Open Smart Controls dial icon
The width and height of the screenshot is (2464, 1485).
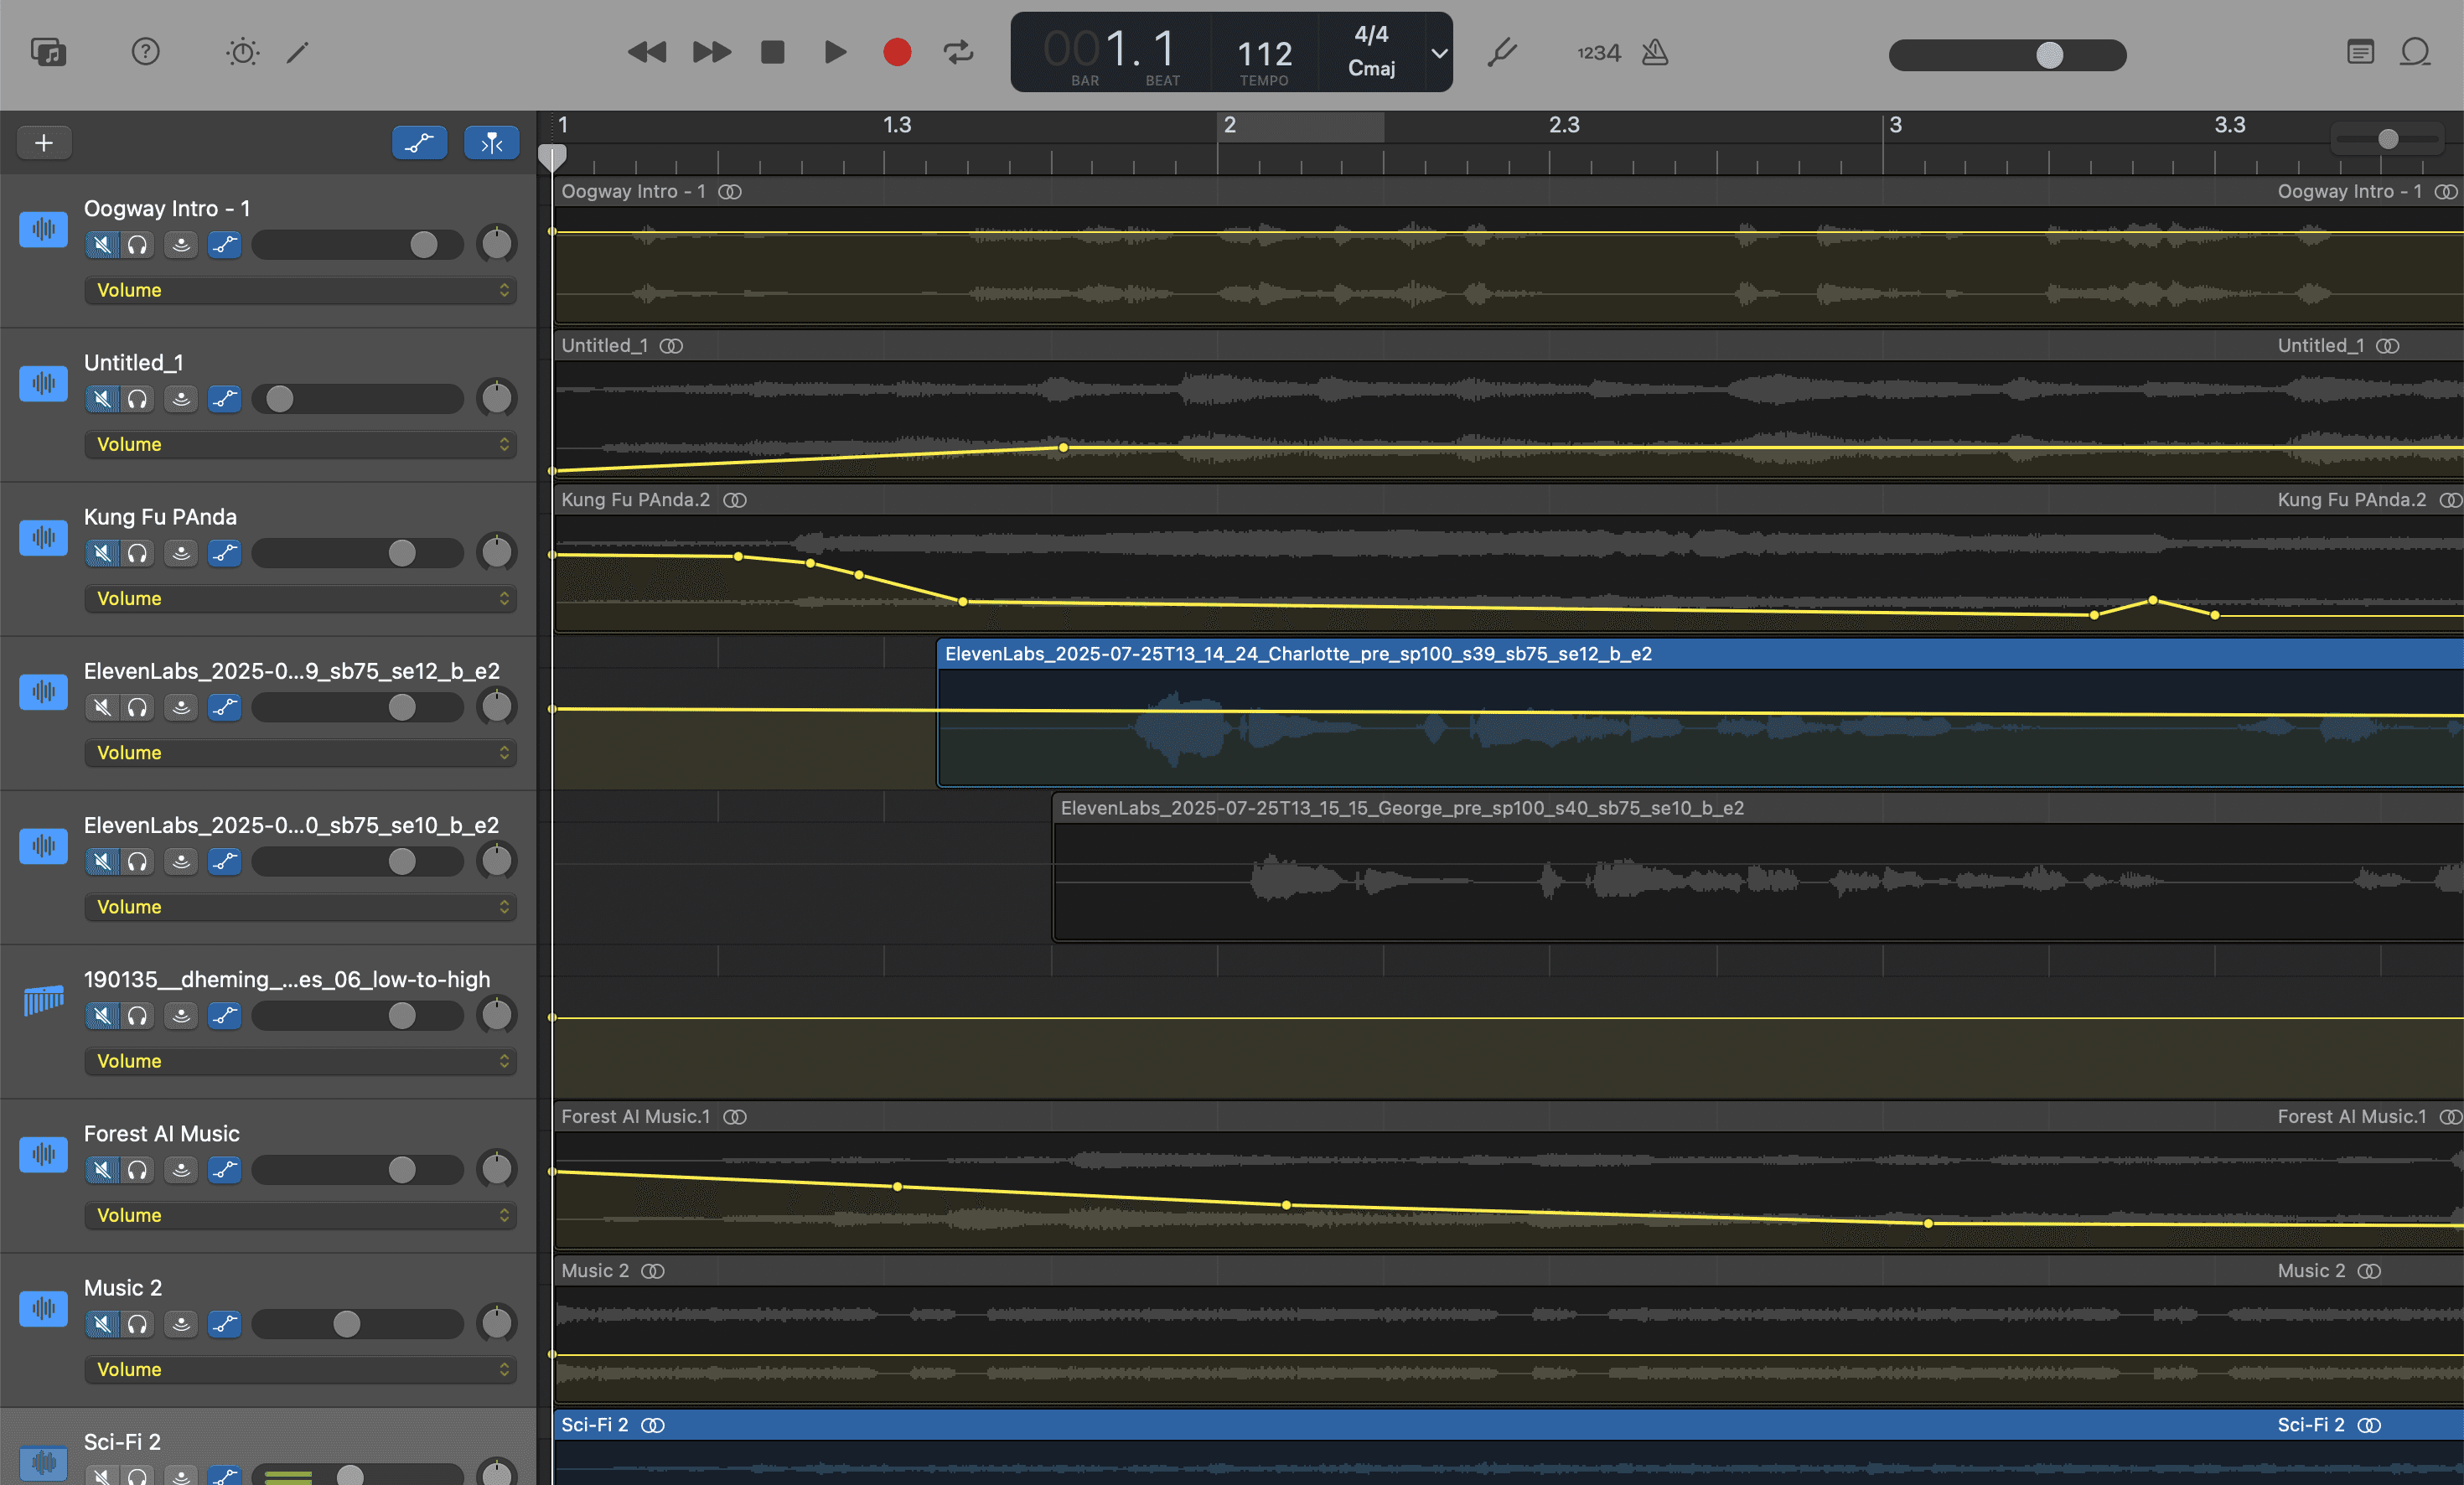(x=242, y=52)
